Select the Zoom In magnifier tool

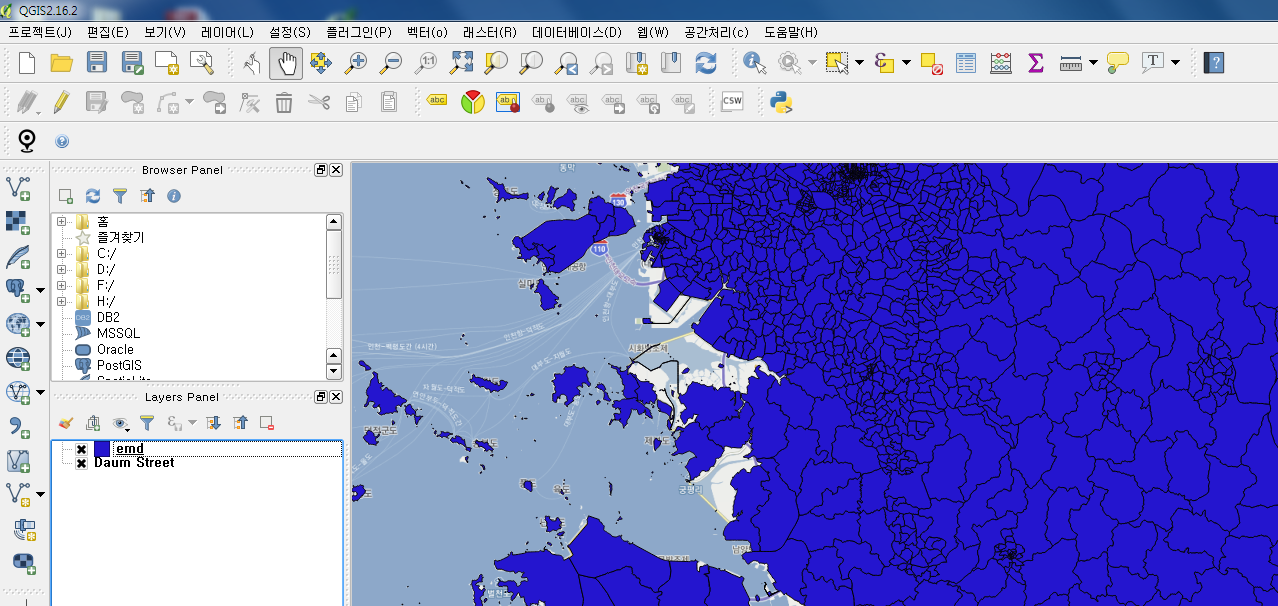point(356,63)
